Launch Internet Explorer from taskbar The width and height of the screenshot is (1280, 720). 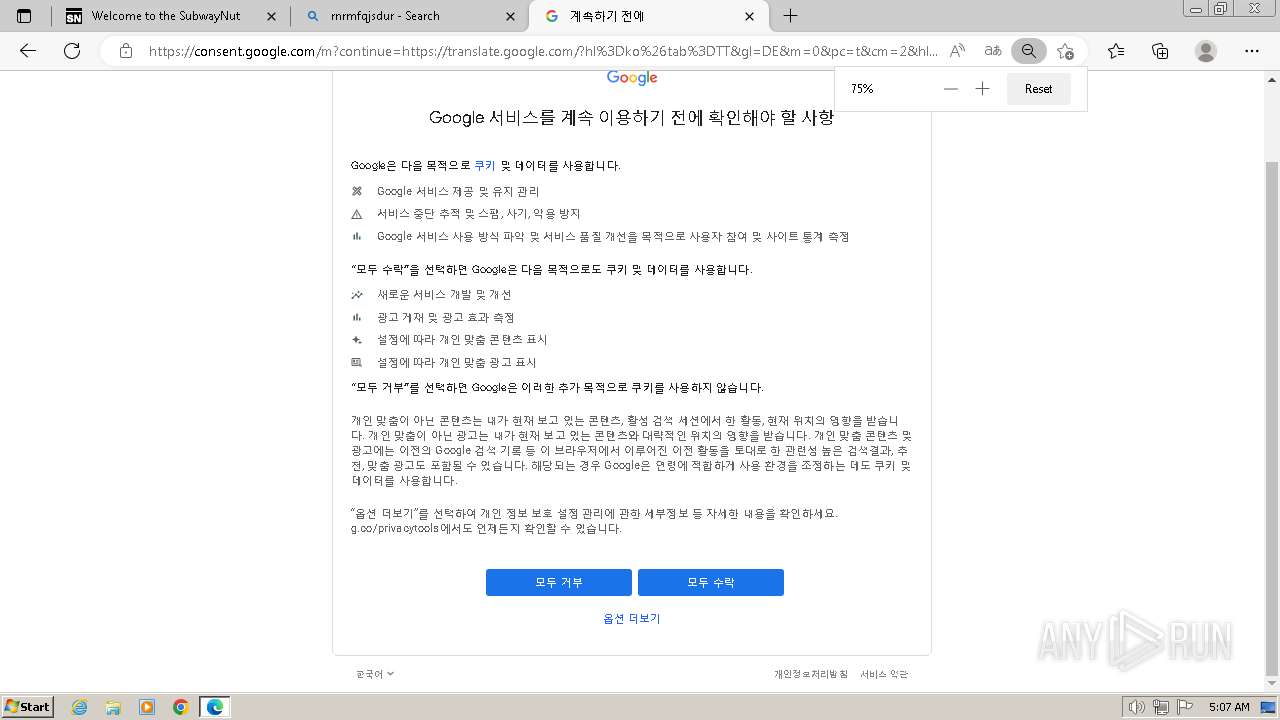(x=80, y=707)
